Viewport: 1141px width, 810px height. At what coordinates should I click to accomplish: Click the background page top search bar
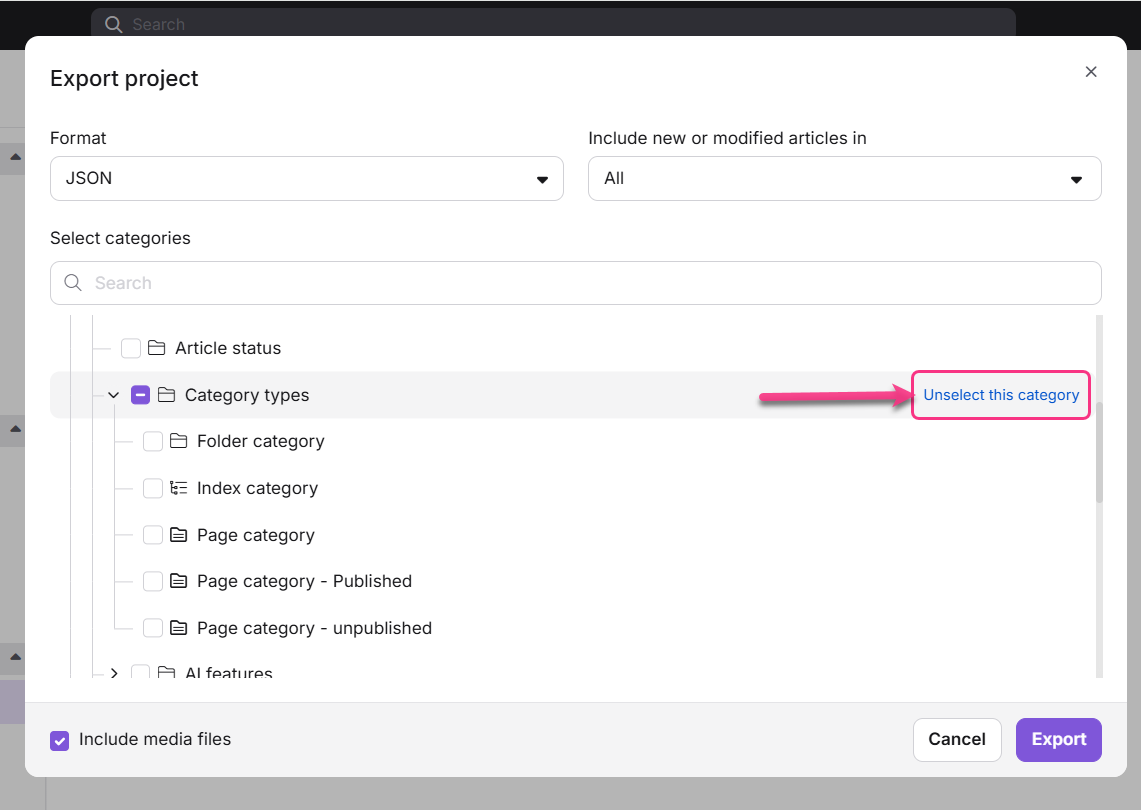click(553, 23)
